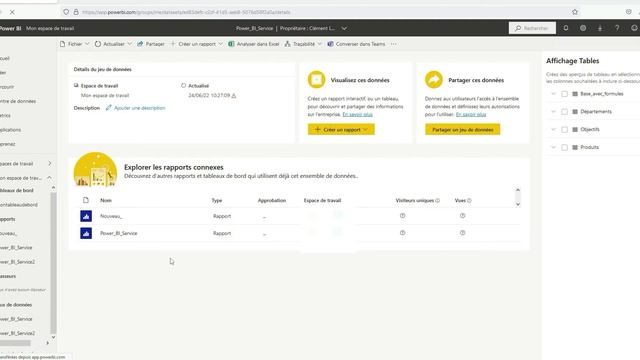
Task: Open the settings gear icon
Action: 583,28
